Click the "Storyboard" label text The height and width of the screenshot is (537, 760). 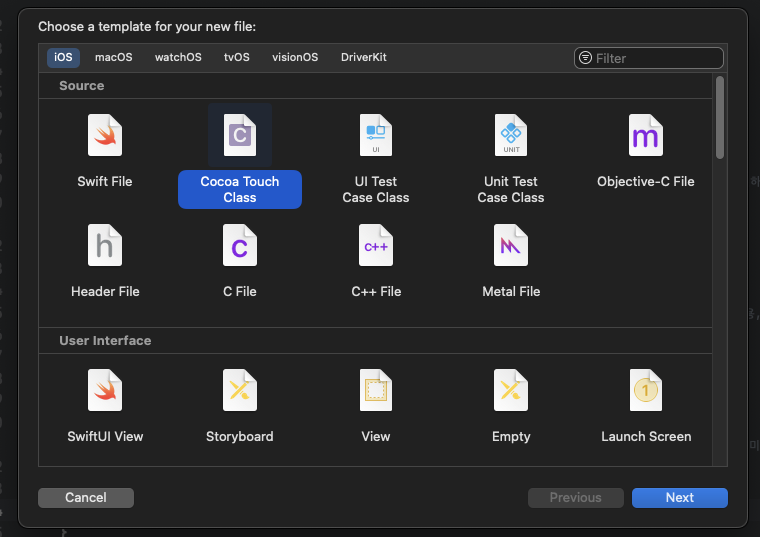tap(240, 437)
